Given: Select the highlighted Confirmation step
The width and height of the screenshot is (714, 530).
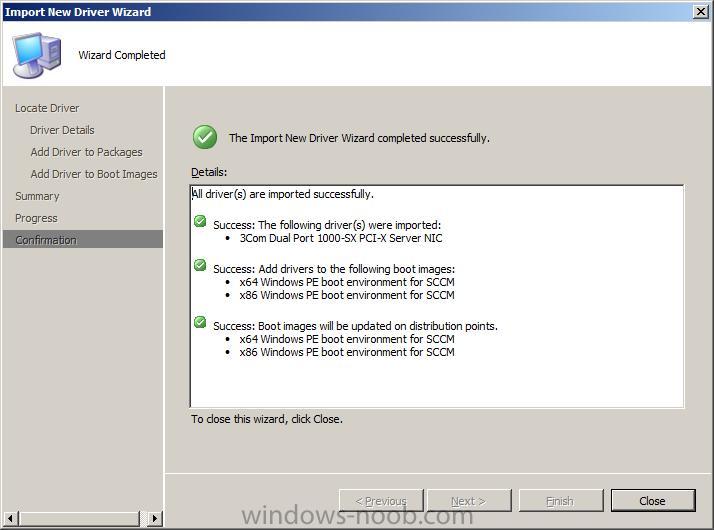Looking at the screenshot, I should [83, 240].
